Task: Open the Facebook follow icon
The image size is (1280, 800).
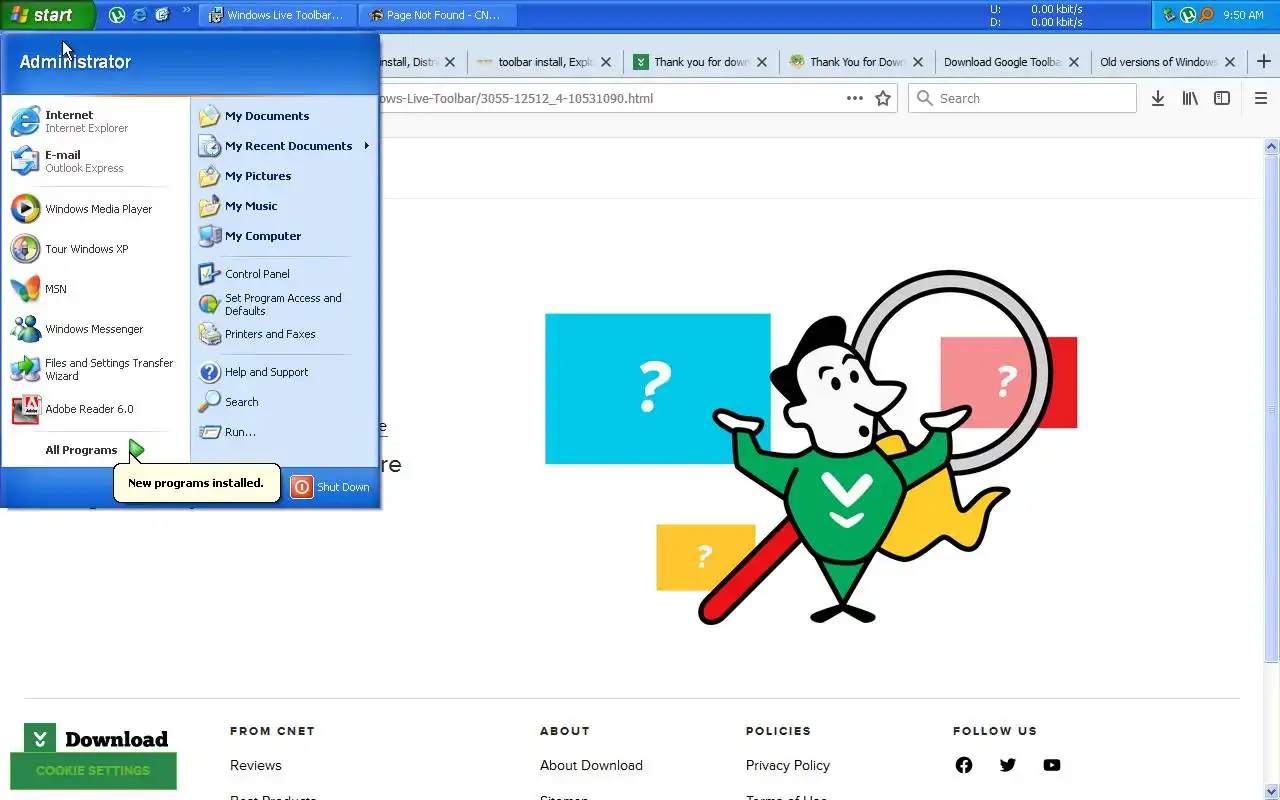Action: [x=964, y=765]
